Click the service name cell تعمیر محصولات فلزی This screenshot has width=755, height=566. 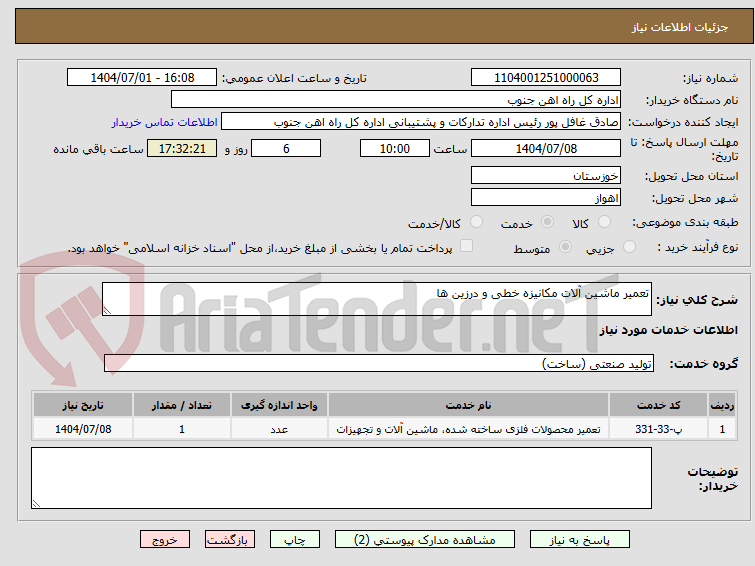469,429
